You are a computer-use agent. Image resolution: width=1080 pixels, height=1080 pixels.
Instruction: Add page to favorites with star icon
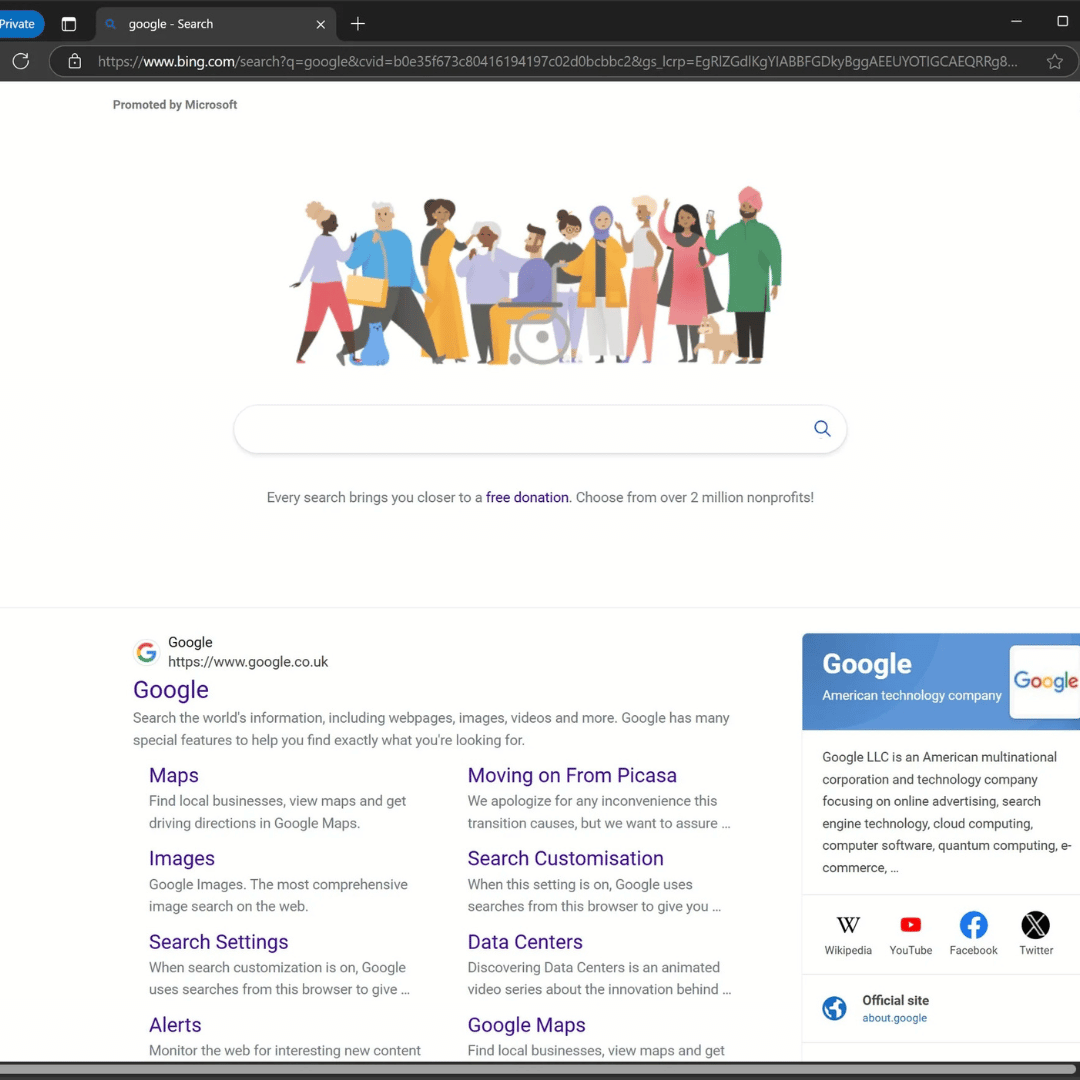point(1054,61)
